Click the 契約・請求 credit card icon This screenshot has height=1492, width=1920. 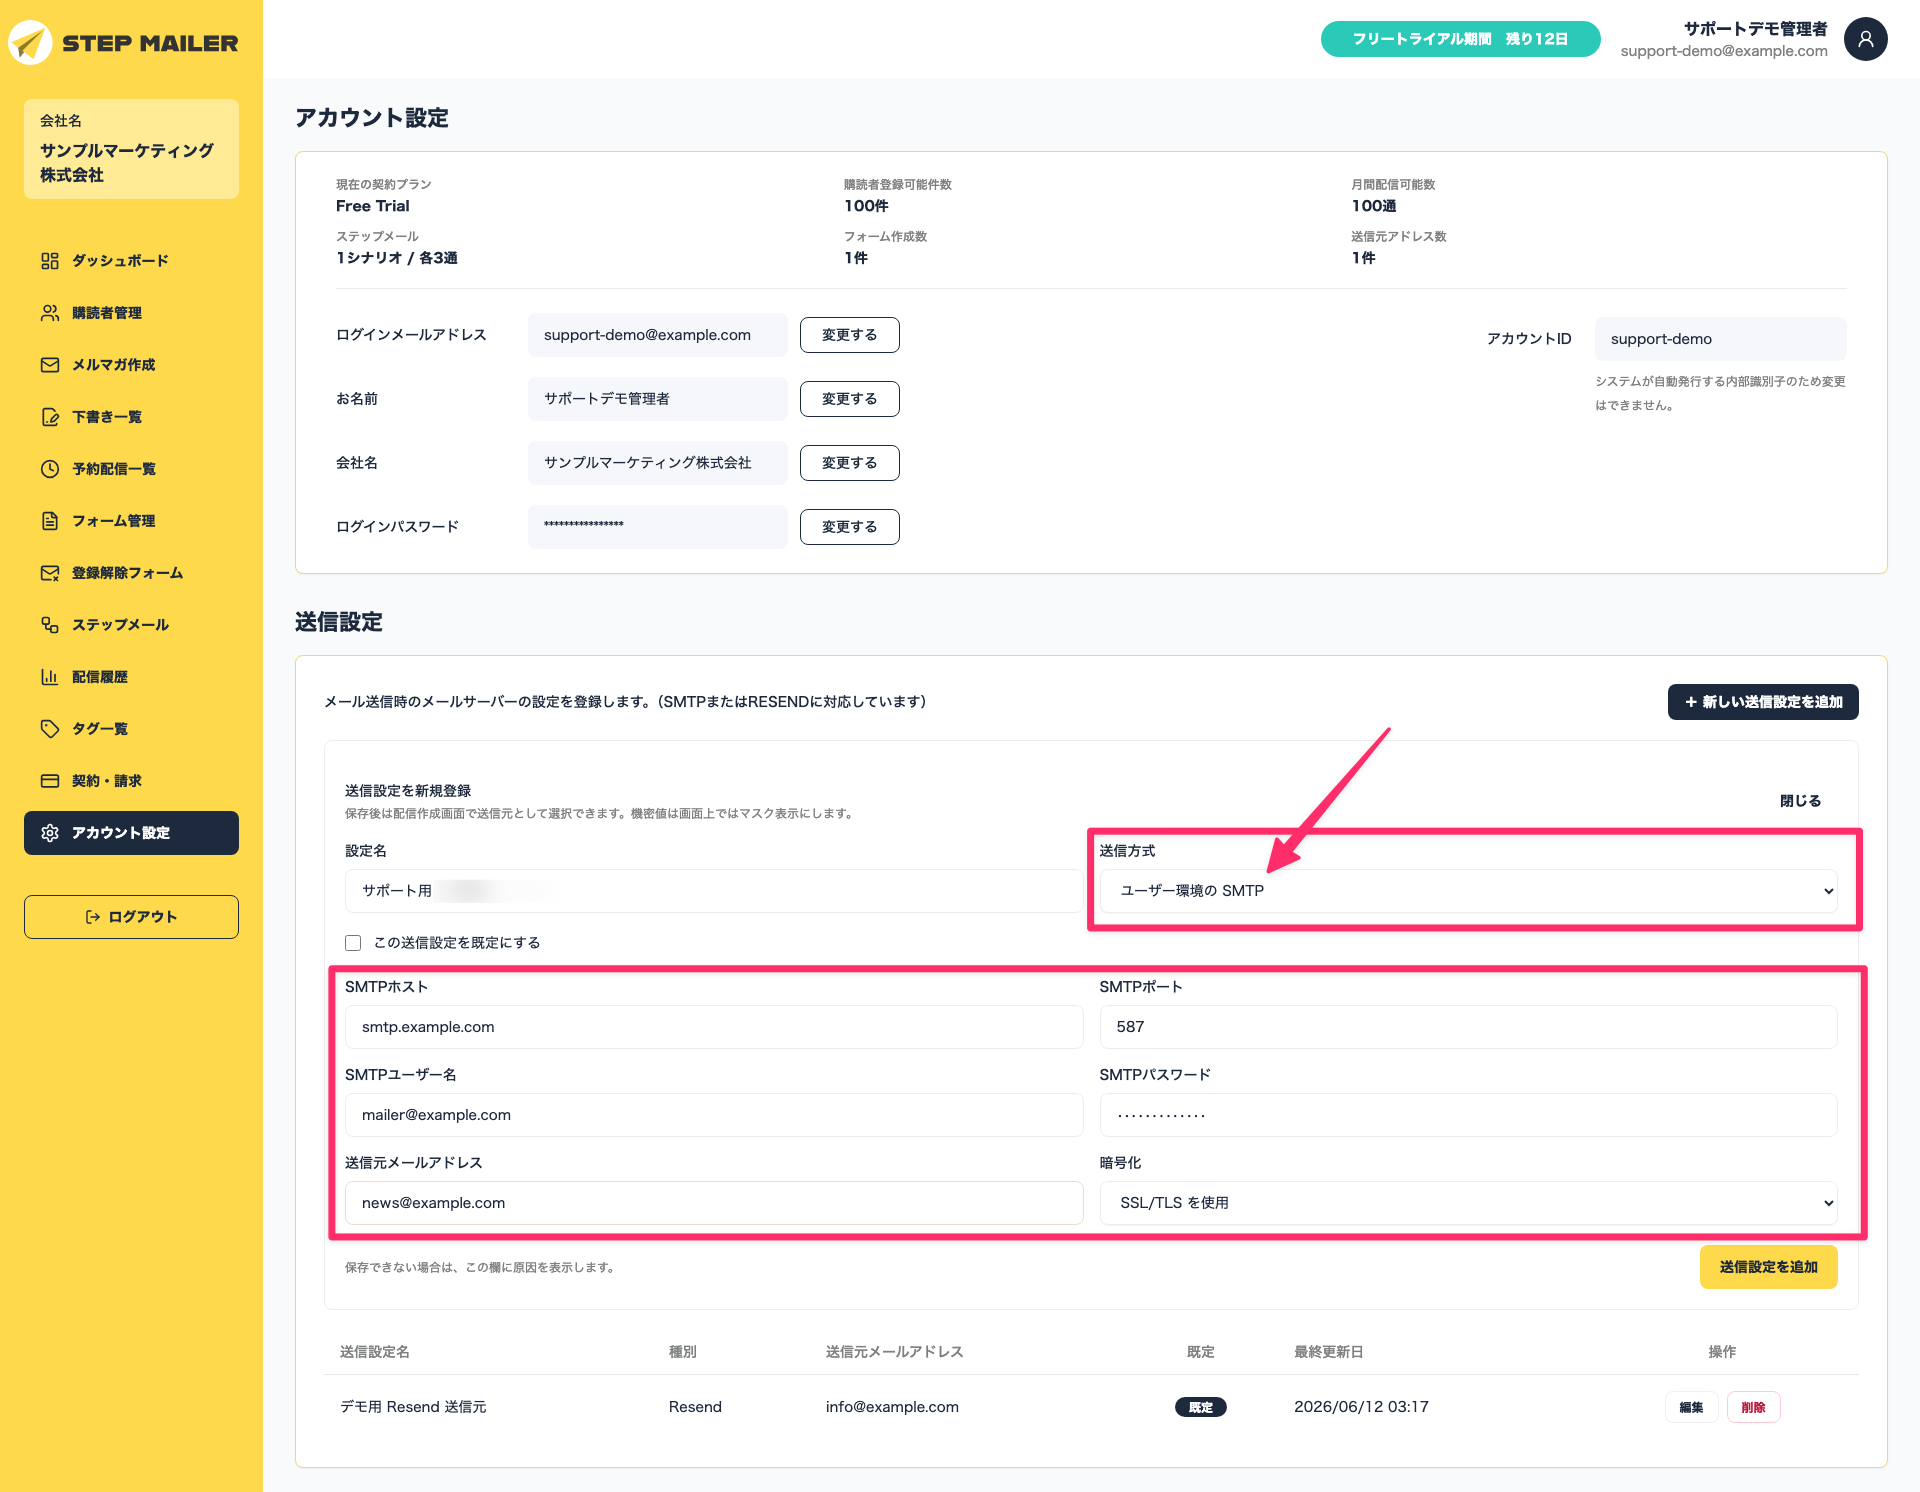tap(50, 781)
